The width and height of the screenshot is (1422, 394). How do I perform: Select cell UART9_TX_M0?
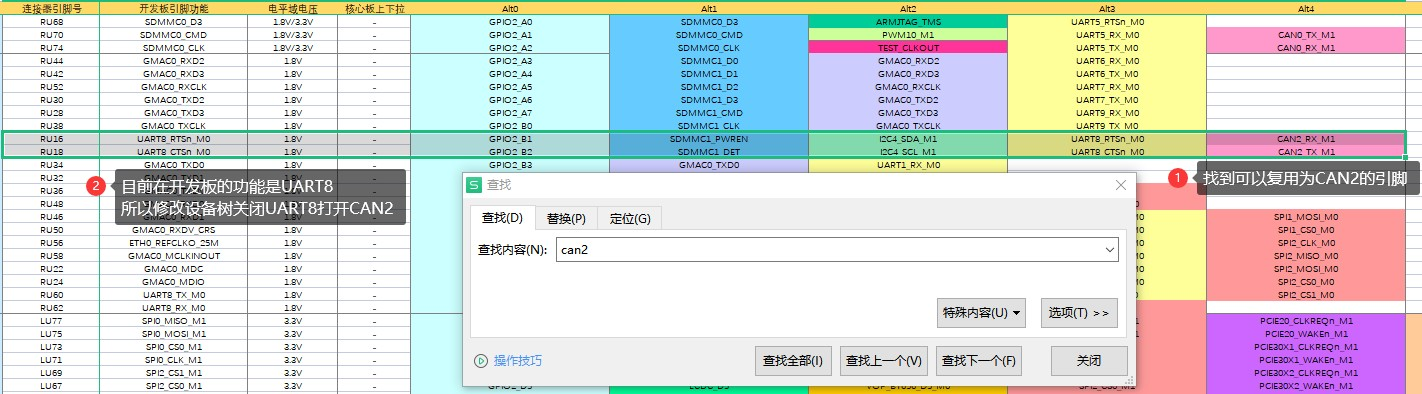[x=1107, y=126]
